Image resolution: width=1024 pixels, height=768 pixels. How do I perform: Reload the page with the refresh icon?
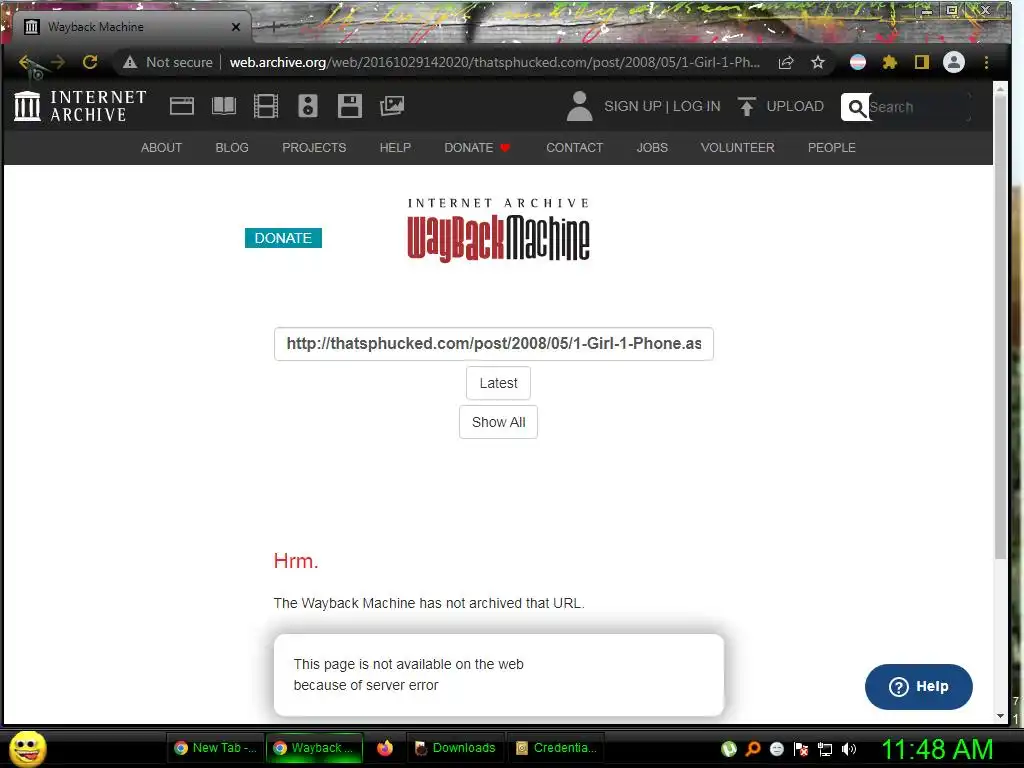coord(90,62)
